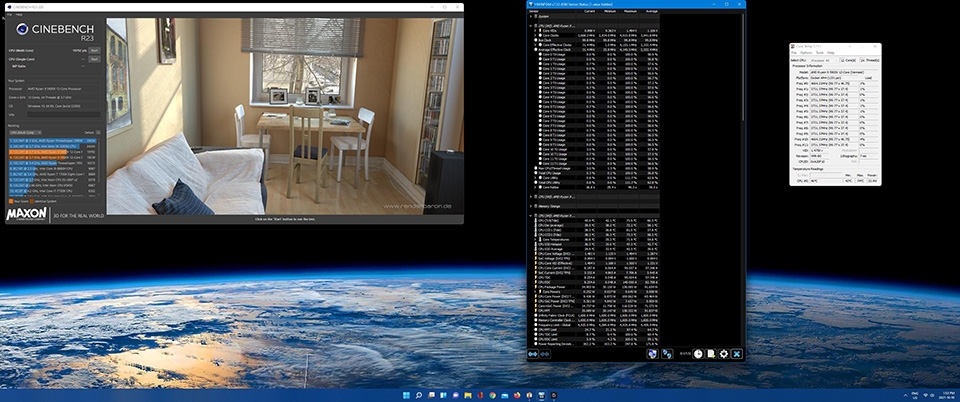This screenshot has height=402, width=960.
Task: Open HWiNFO remote network monitoring icon
Action: pos(667,354)
